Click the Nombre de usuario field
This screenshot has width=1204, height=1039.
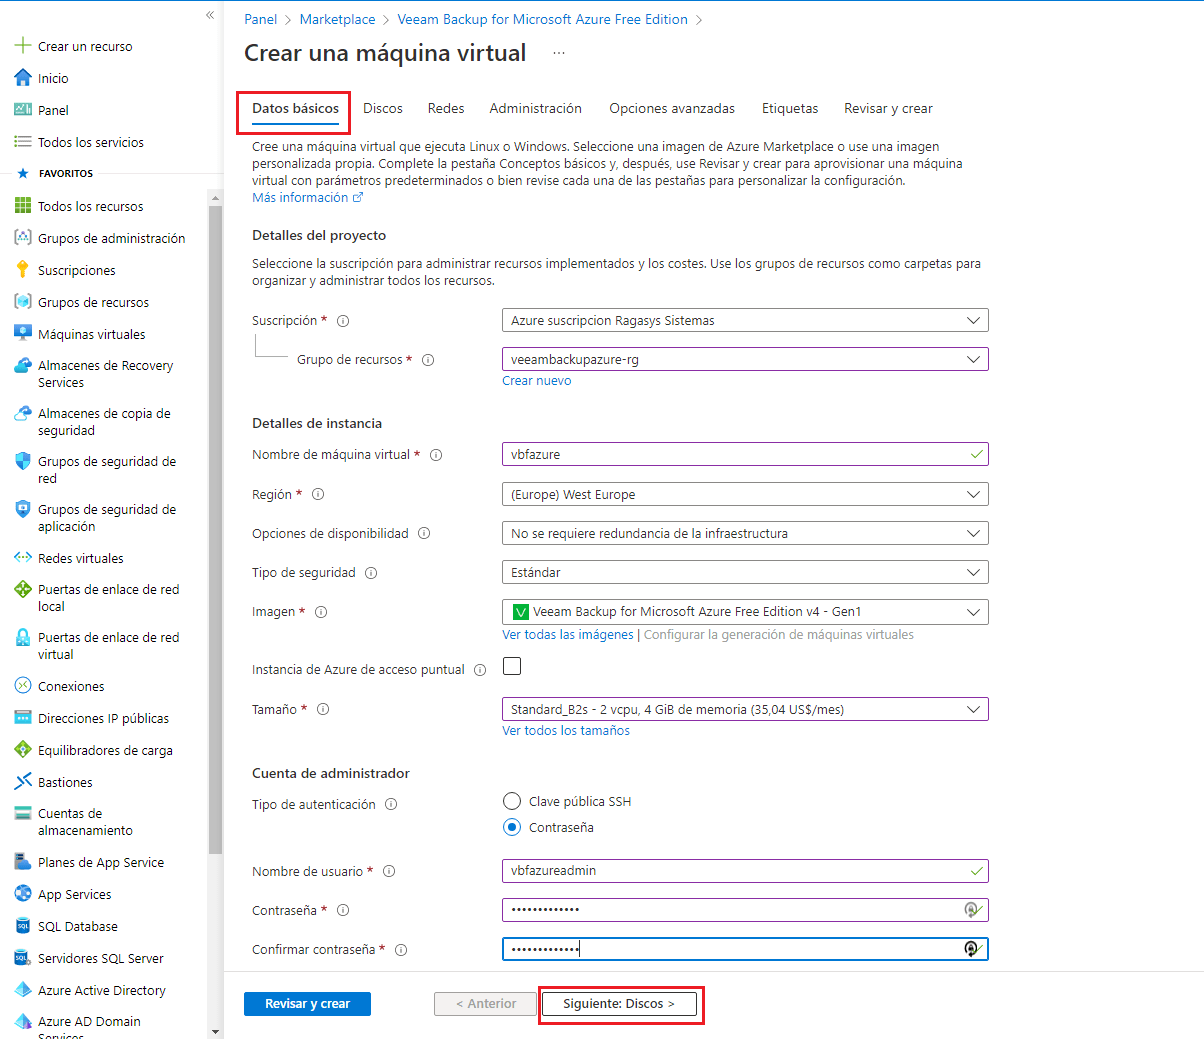(745, 871)
